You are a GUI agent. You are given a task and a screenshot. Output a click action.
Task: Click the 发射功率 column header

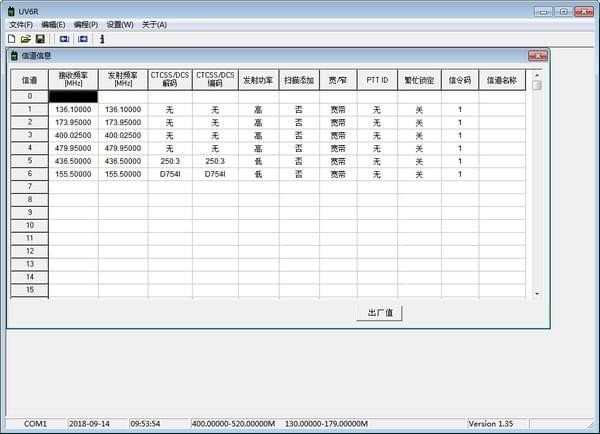click(258, 80)
